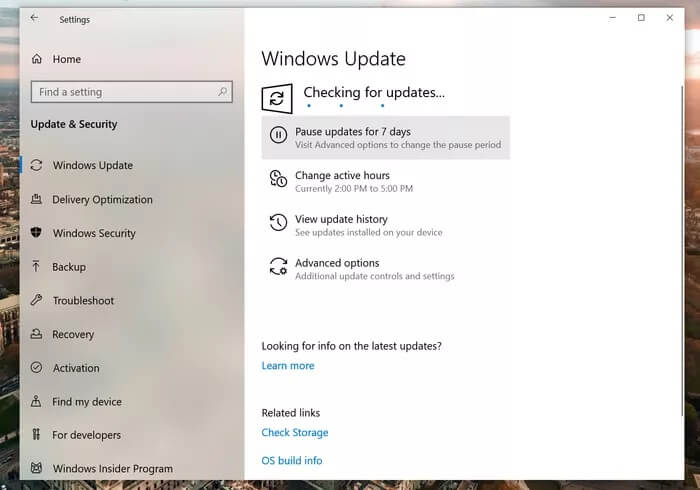Image resolution: width=700 pixels, height=490 pixels.
Task: Click 'Looking for info on the latest updates?' text
Action: coord(351,346)
